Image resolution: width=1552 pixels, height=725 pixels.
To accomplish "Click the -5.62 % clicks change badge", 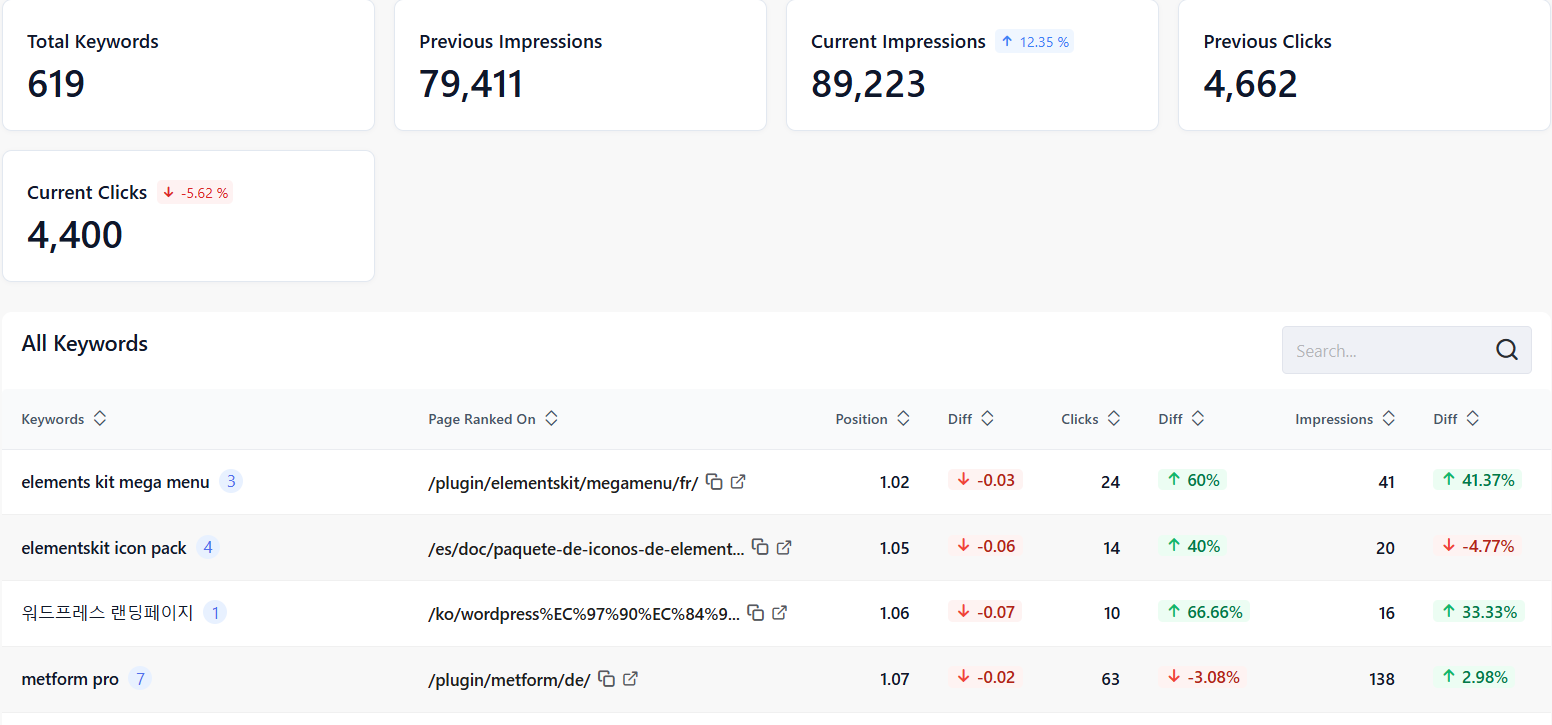I will [x=195, y=192].
